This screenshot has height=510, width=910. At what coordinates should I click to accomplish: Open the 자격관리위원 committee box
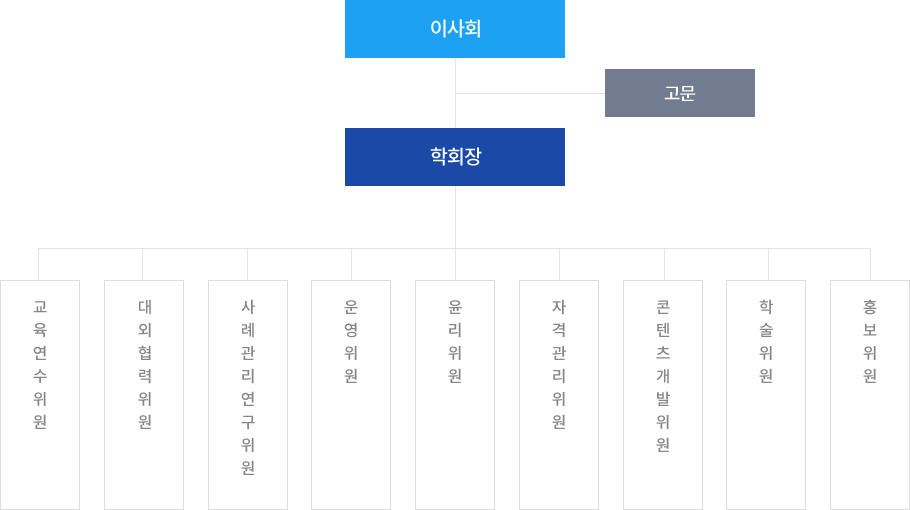click(559, 395)
